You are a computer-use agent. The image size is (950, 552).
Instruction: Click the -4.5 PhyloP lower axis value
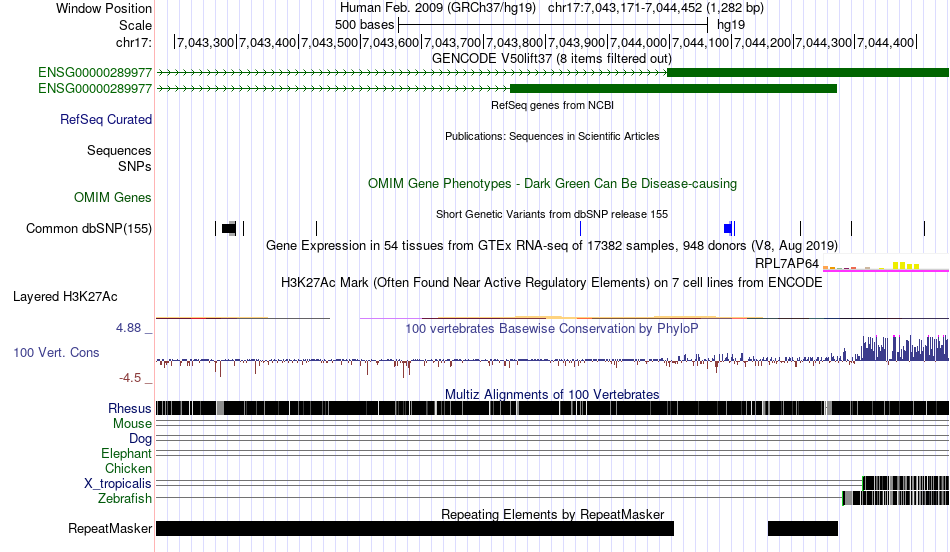[x=130, y=378]
